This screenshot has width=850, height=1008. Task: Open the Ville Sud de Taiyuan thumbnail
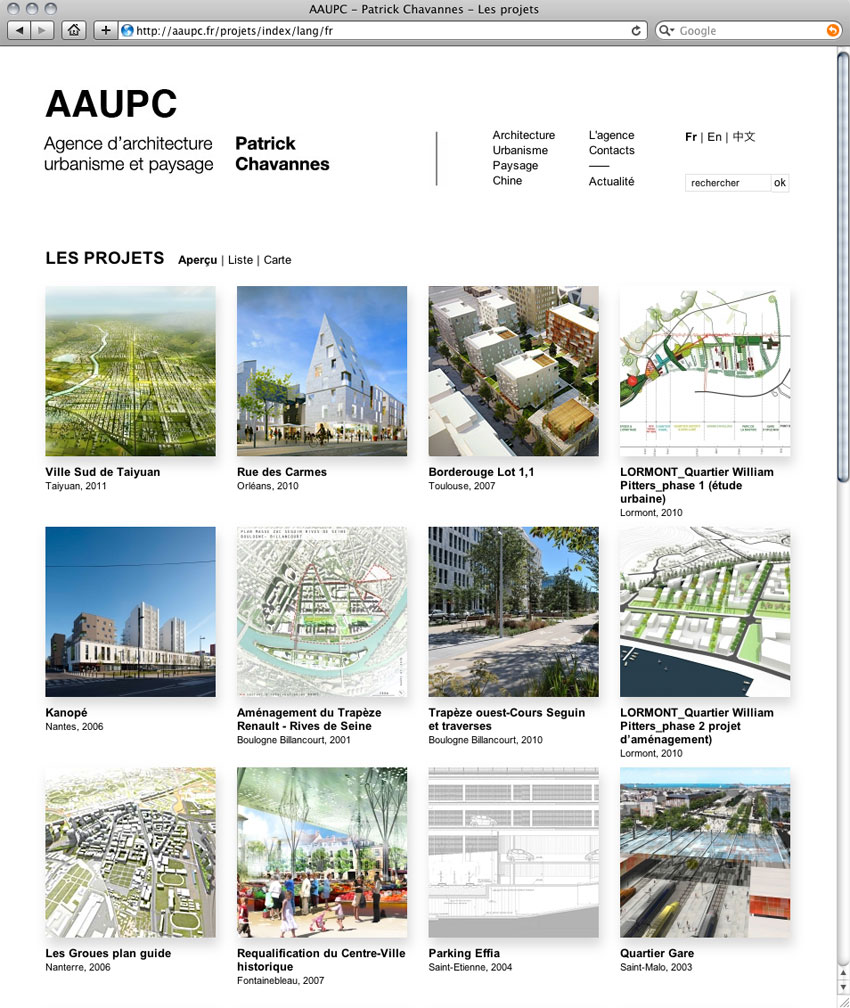pos(130,371)
